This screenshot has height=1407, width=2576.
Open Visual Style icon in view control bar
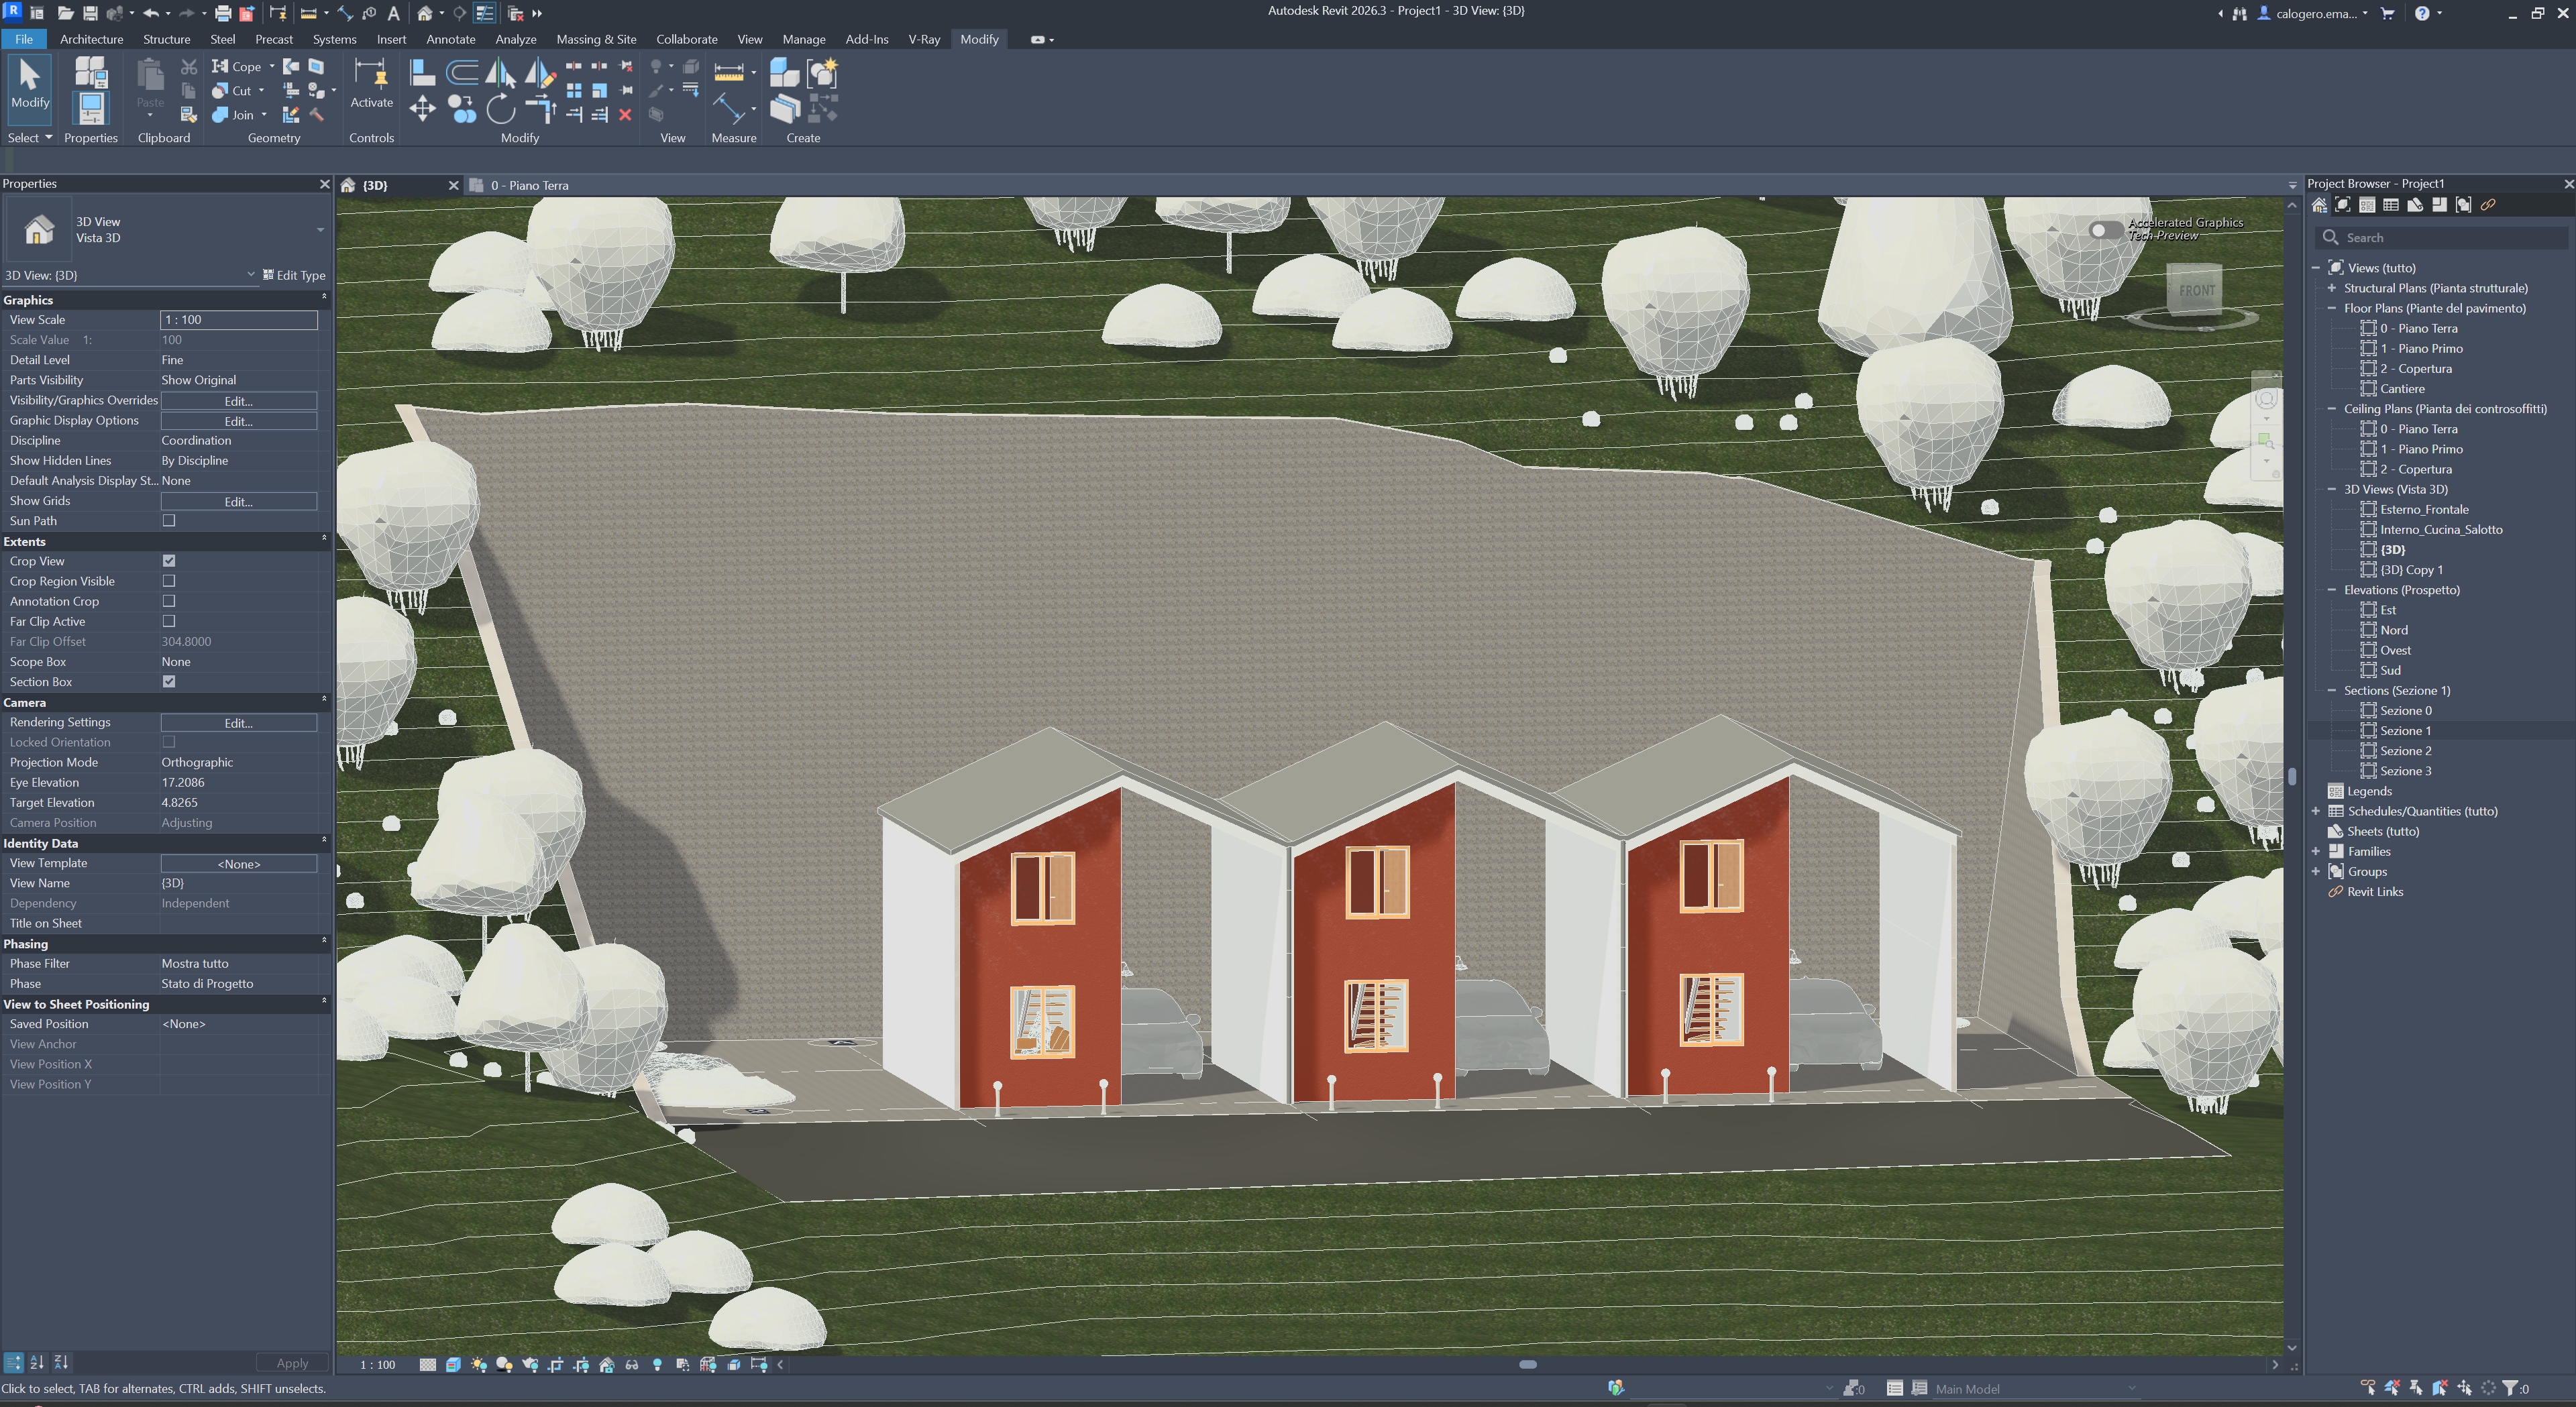point(453,1364)
